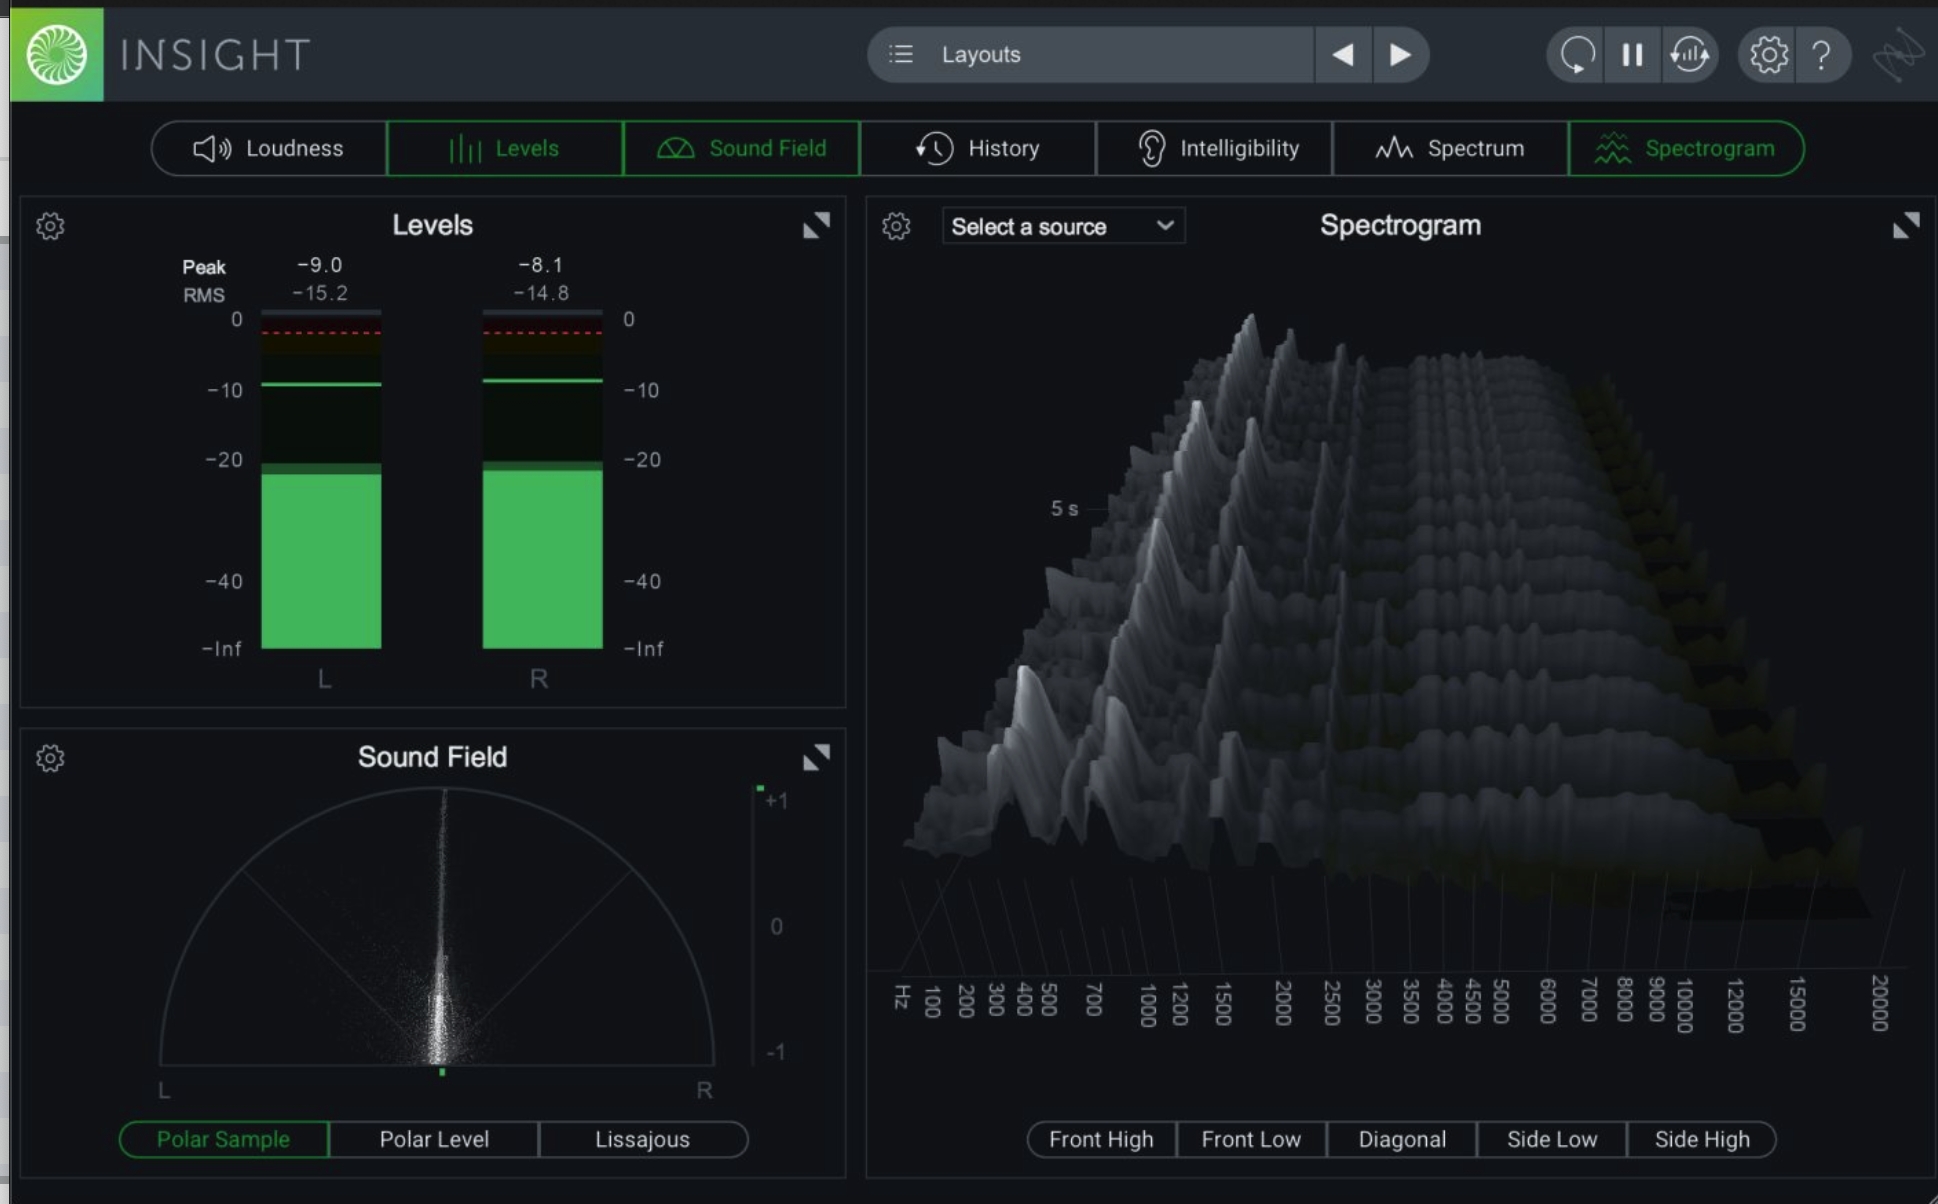Viewport: 1938px width, 1204px height.
Task: Click the Peak label in Levels
Action: [x=204, y=267]
